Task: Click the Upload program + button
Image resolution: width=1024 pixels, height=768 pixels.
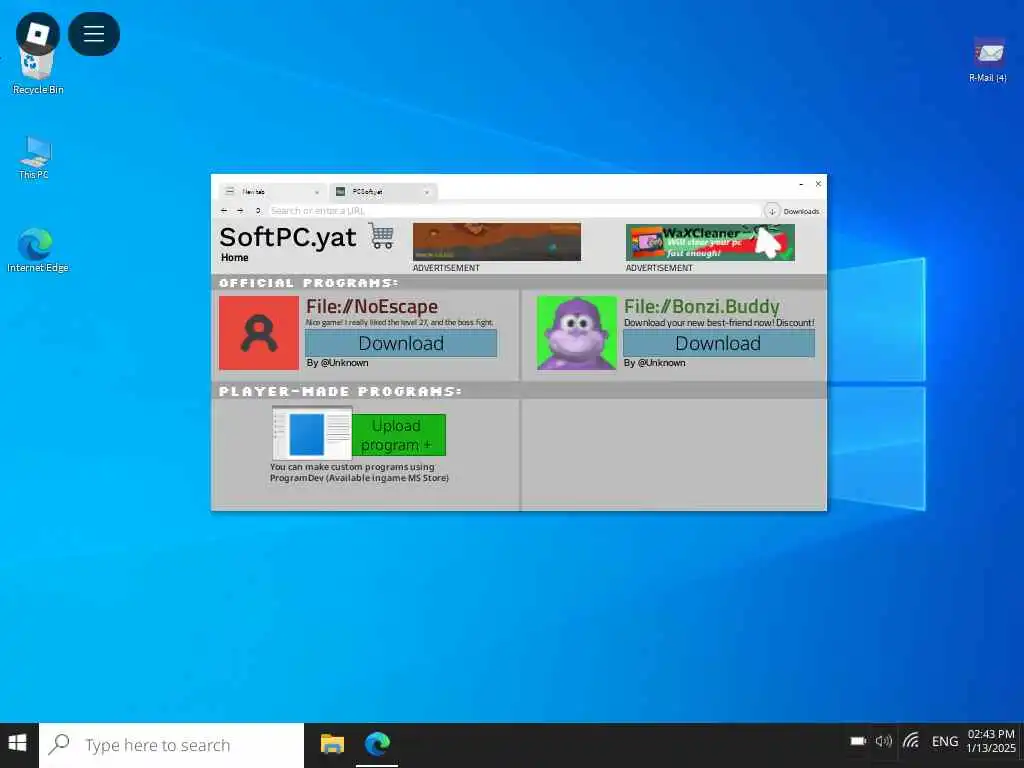Action: tap(398, 435)
